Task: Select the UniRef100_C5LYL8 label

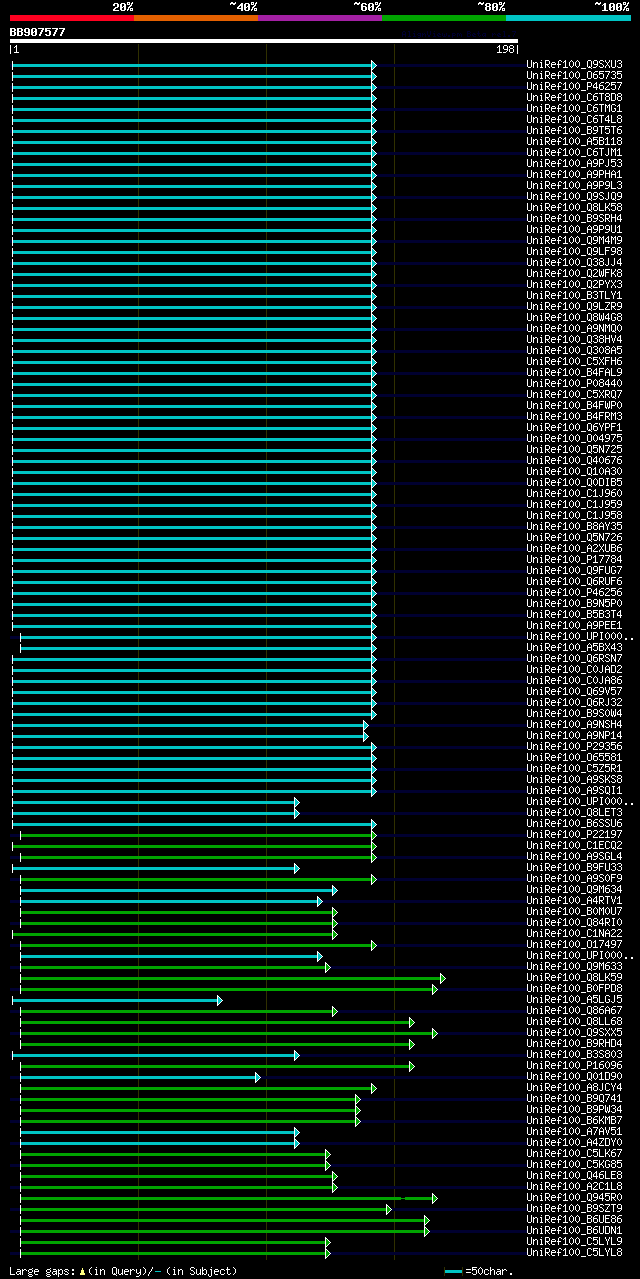Action: click(574, 1252)
